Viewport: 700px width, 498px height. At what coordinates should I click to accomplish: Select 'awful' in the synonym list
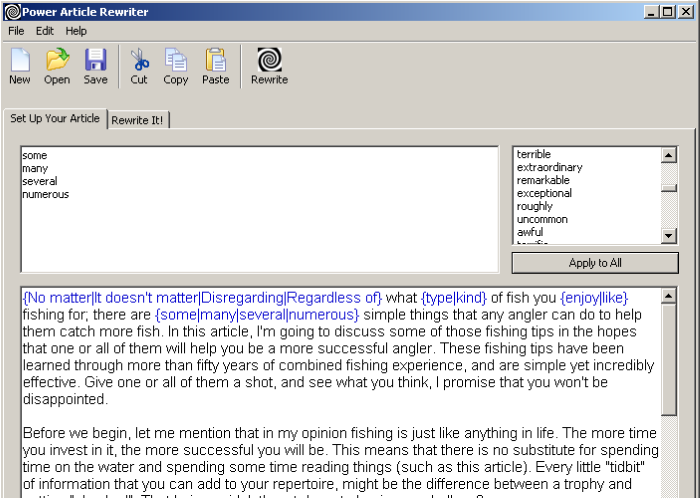530,232
